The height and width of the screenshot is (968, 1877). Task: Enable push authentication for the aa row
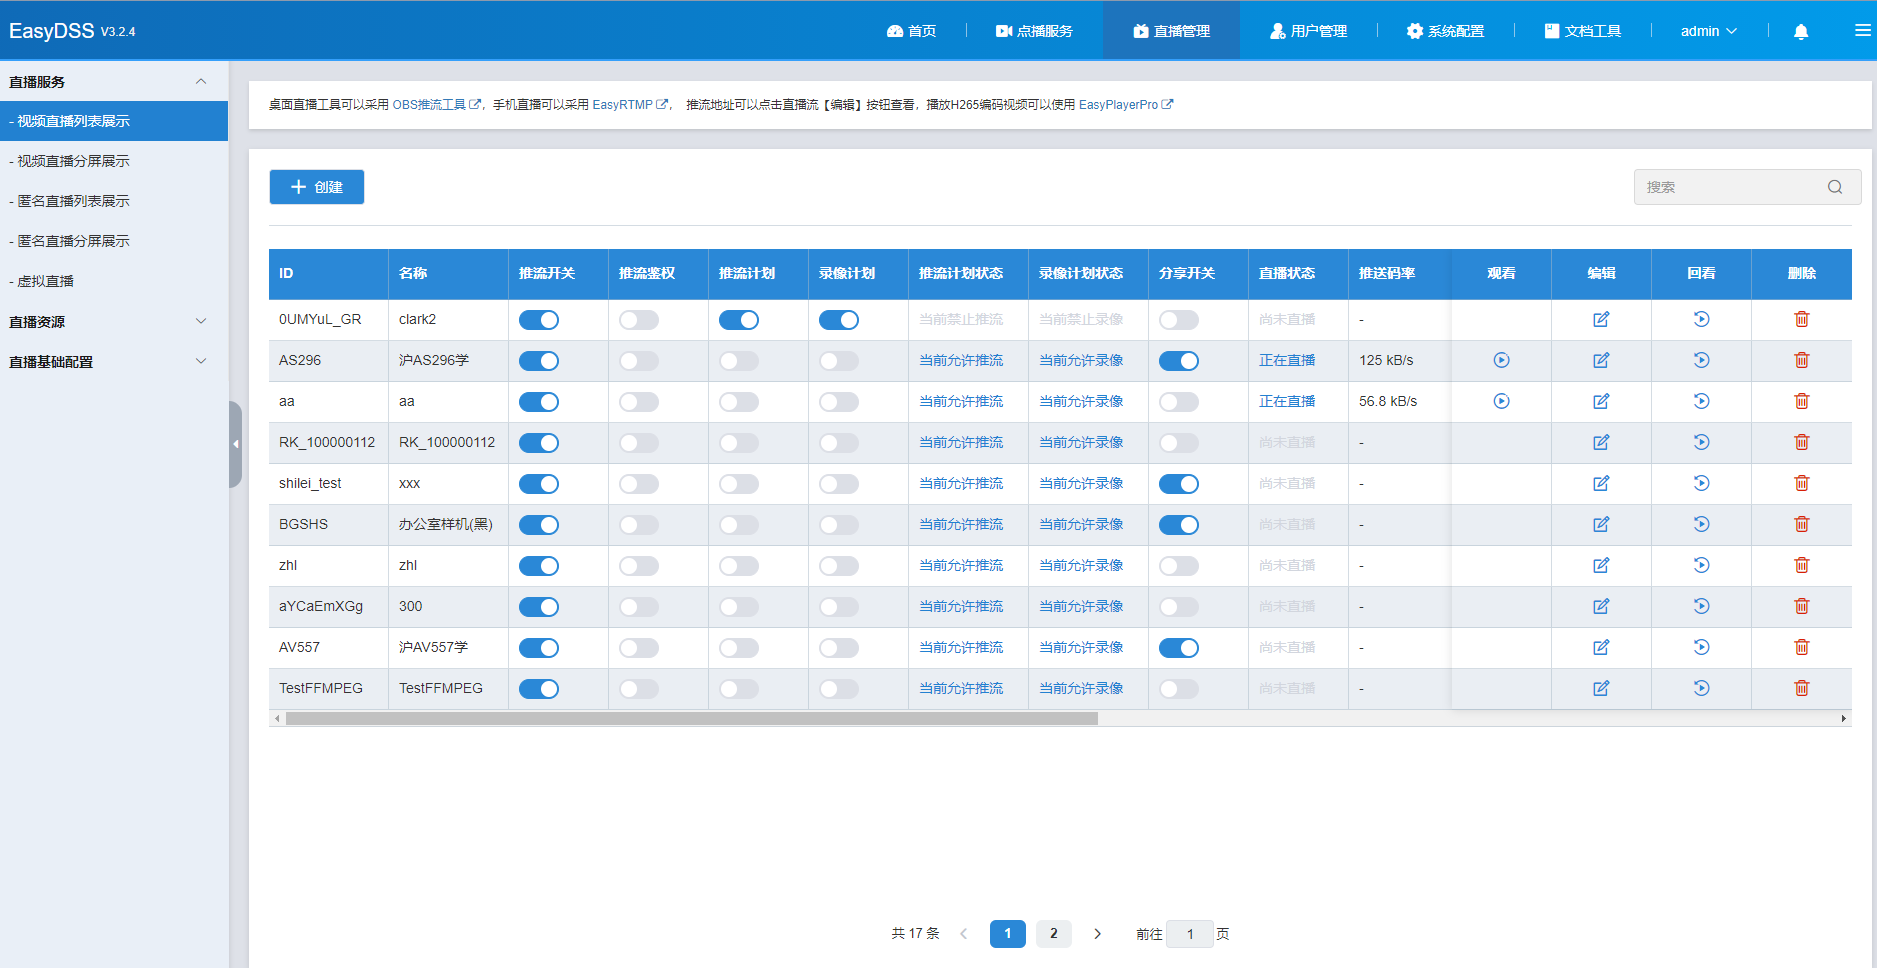pos(639,402)
